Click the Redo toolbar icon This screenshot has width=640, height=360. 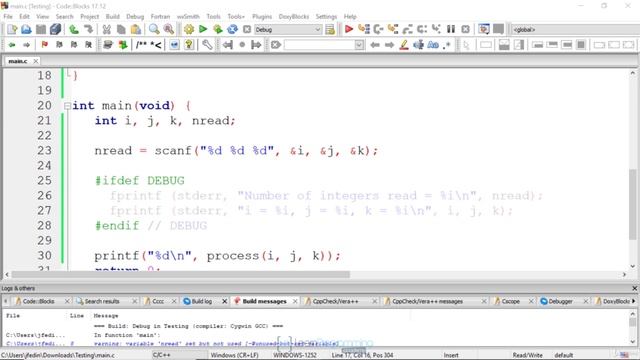tap(88, 29)
